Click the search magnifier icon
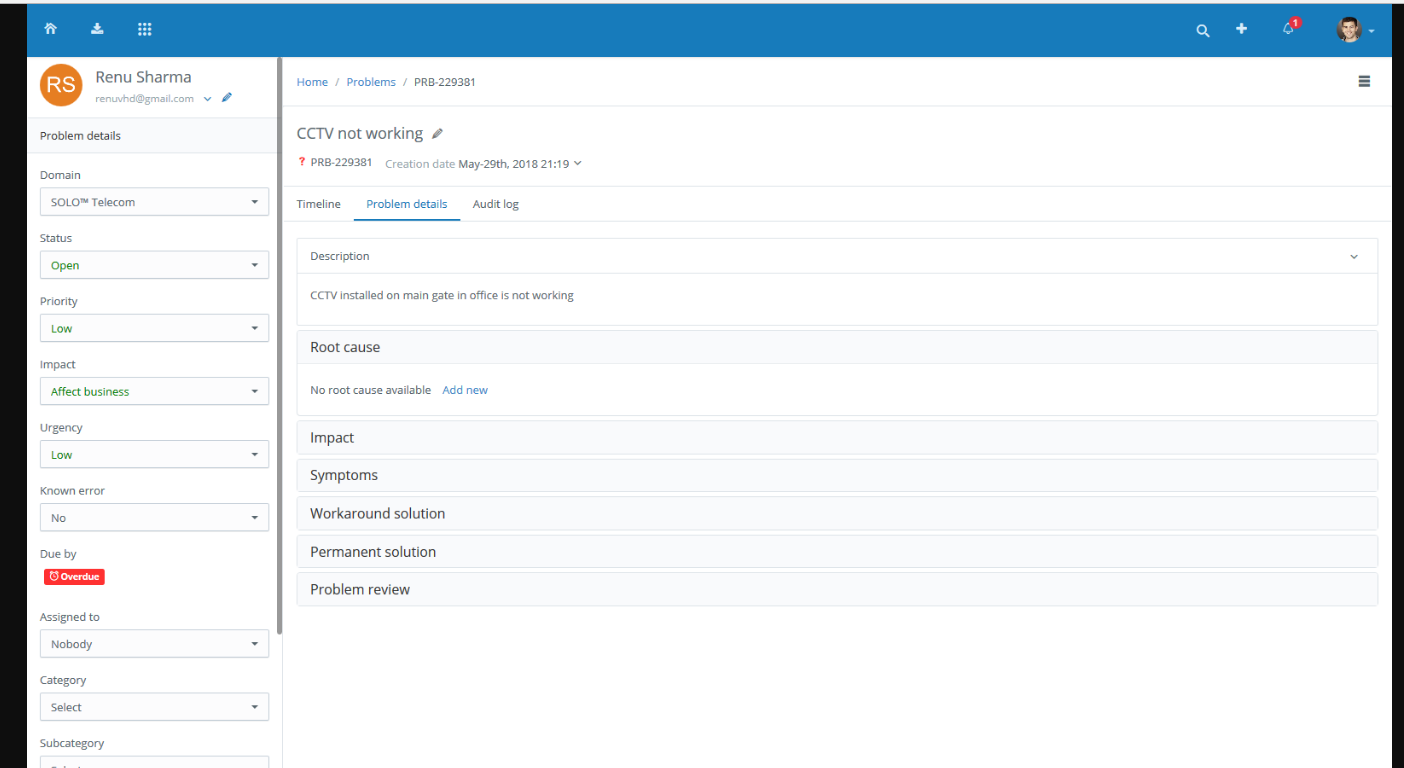The width and height of the screenshot is (1404, 768). pos(1203,30)
